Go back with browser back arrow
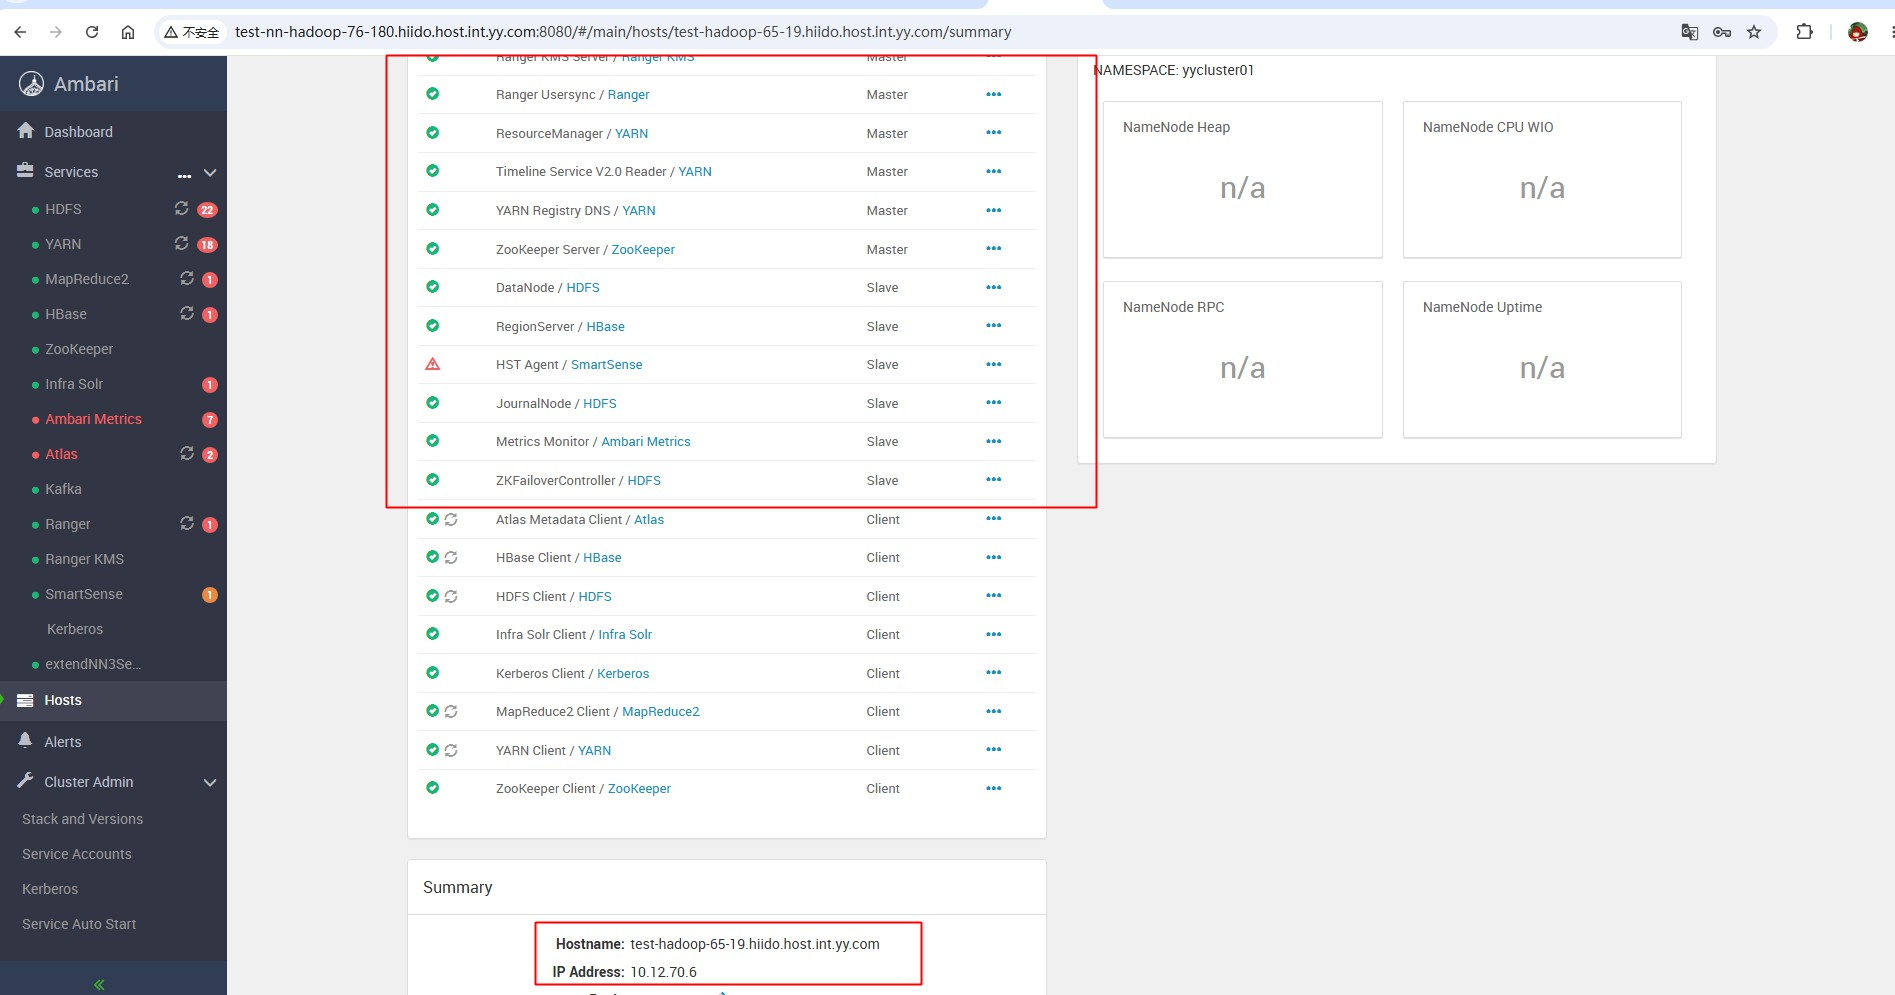The height and width of the screenshot is (995, 1895). tap(20, 32)
